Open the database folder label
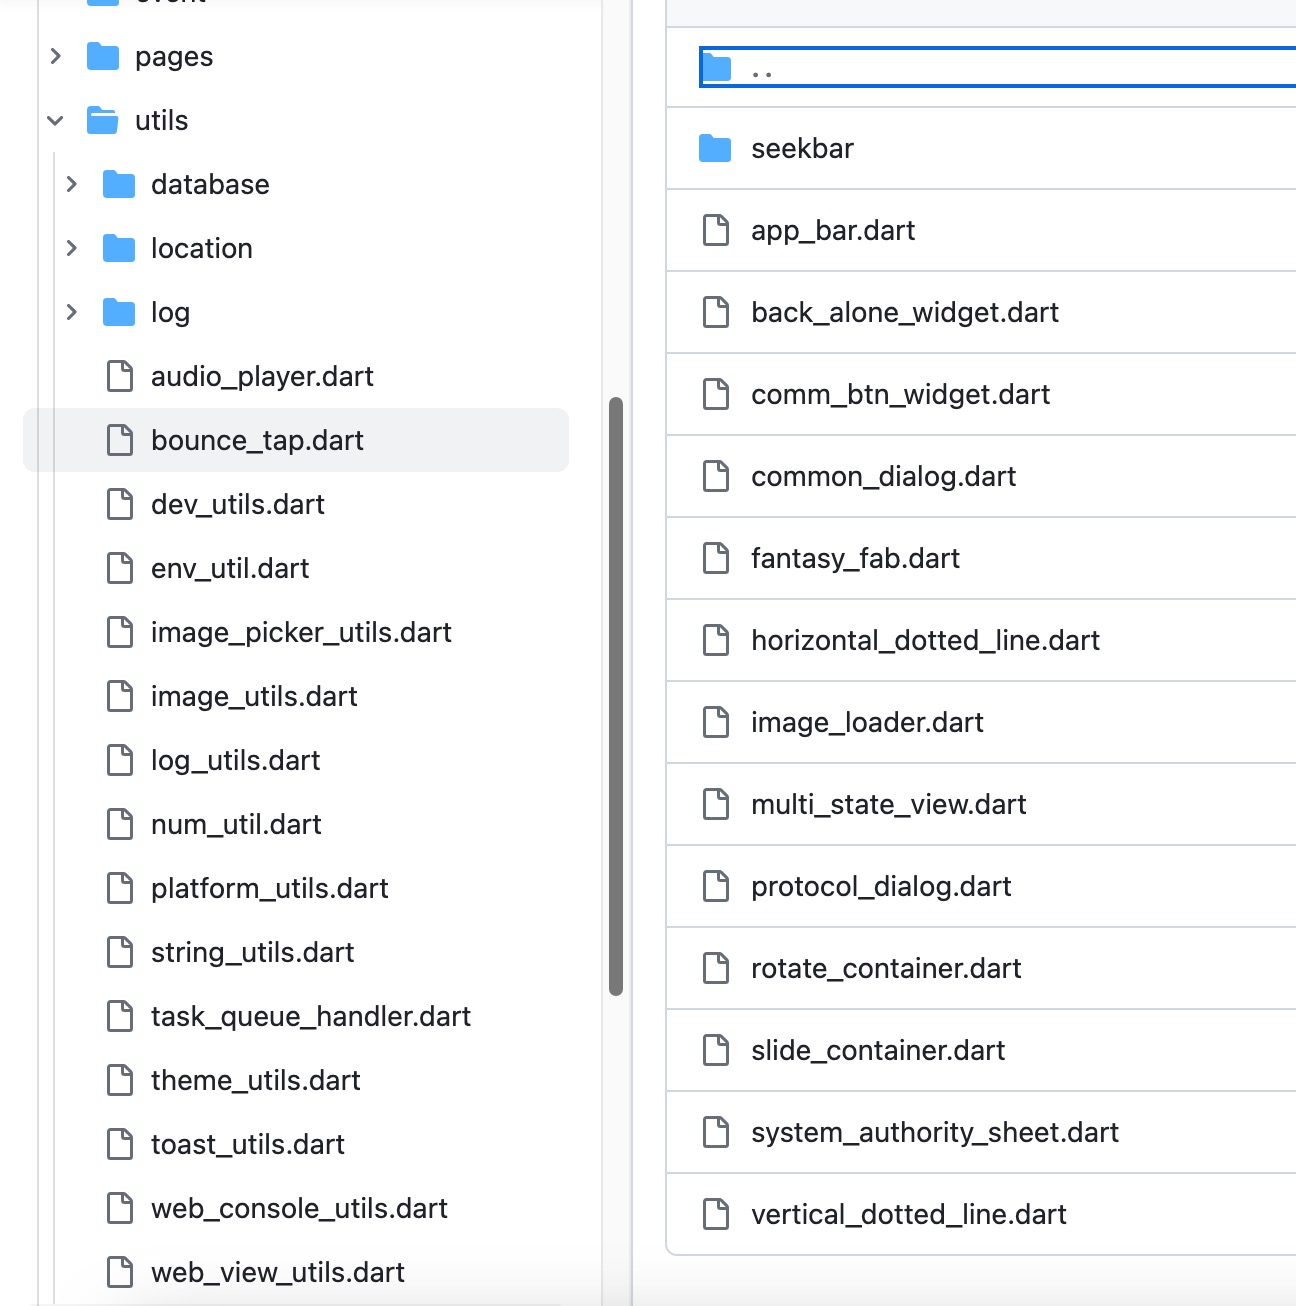The image size is (1296, 1306). [210, 185]
